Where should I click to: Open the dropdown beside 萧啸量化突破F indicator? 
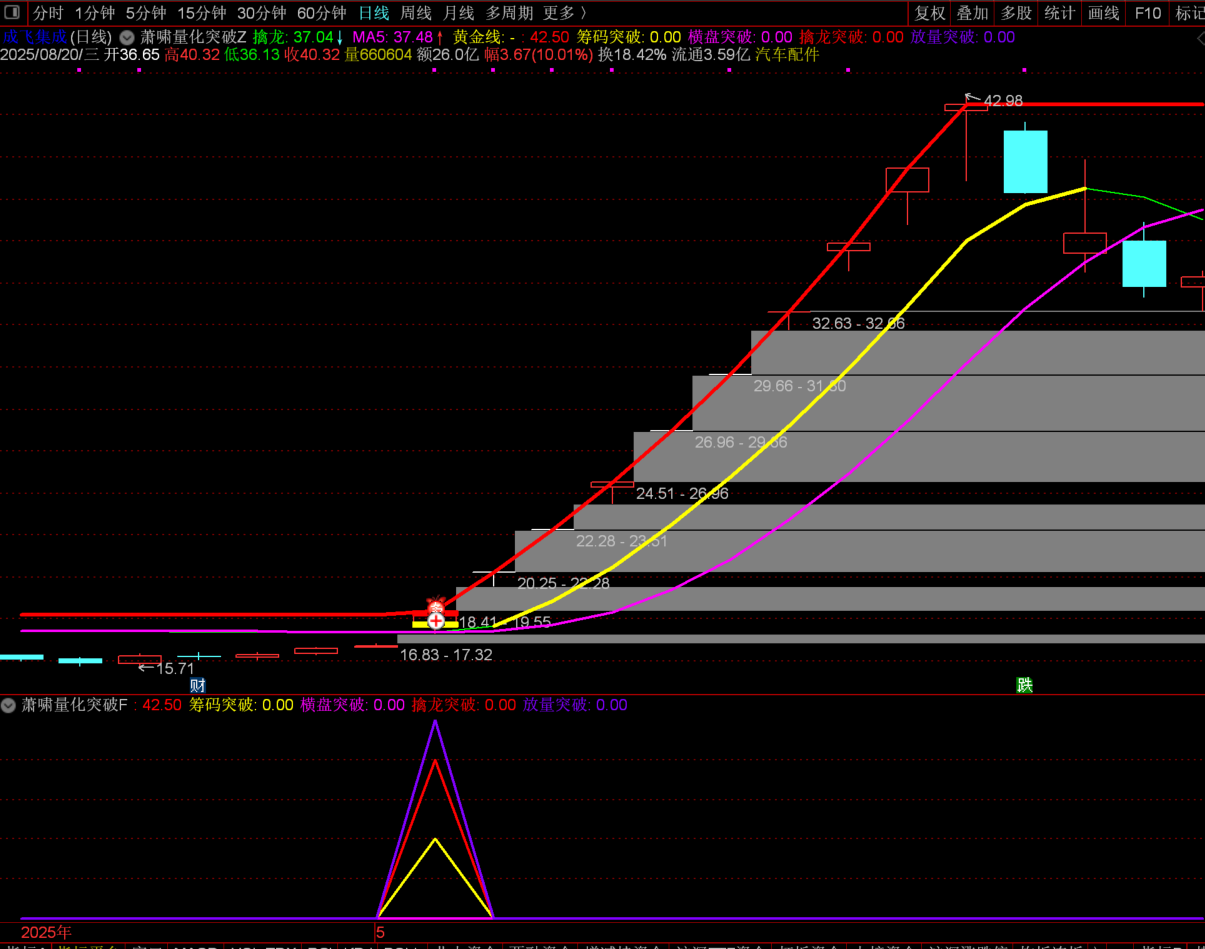(9, 705)
